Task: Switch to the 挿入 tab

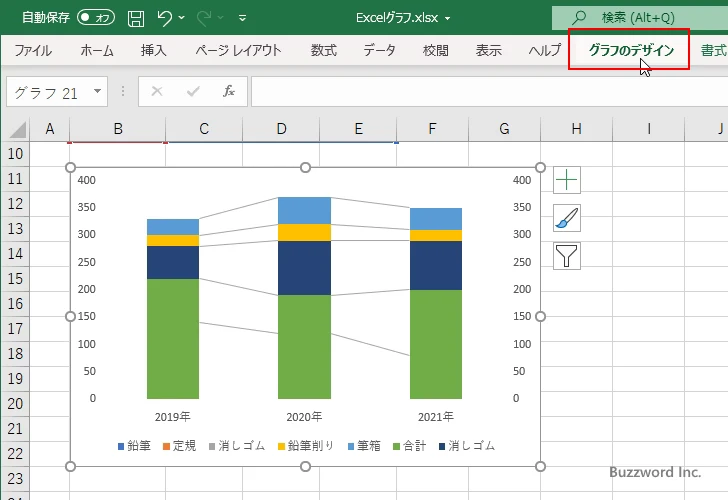Action: click(x=154, y=50)
